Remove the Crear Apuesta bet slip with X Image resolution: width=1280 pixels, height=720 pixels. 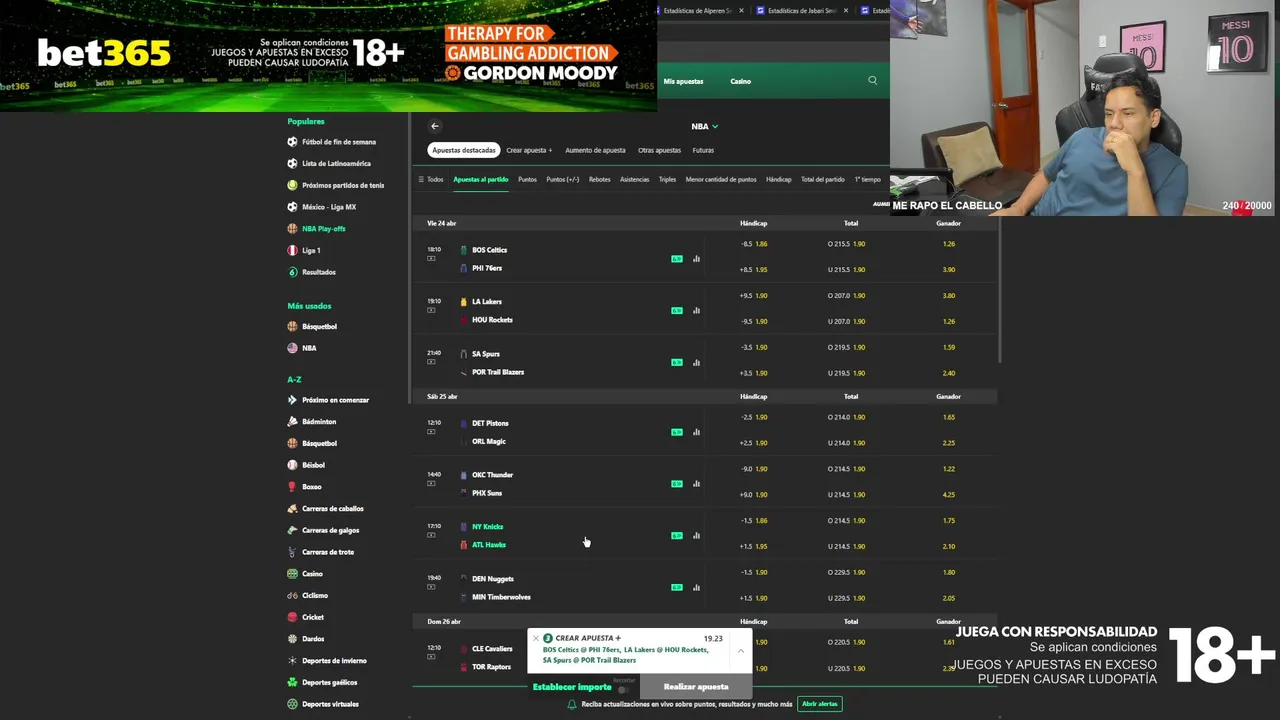point(536,638)
